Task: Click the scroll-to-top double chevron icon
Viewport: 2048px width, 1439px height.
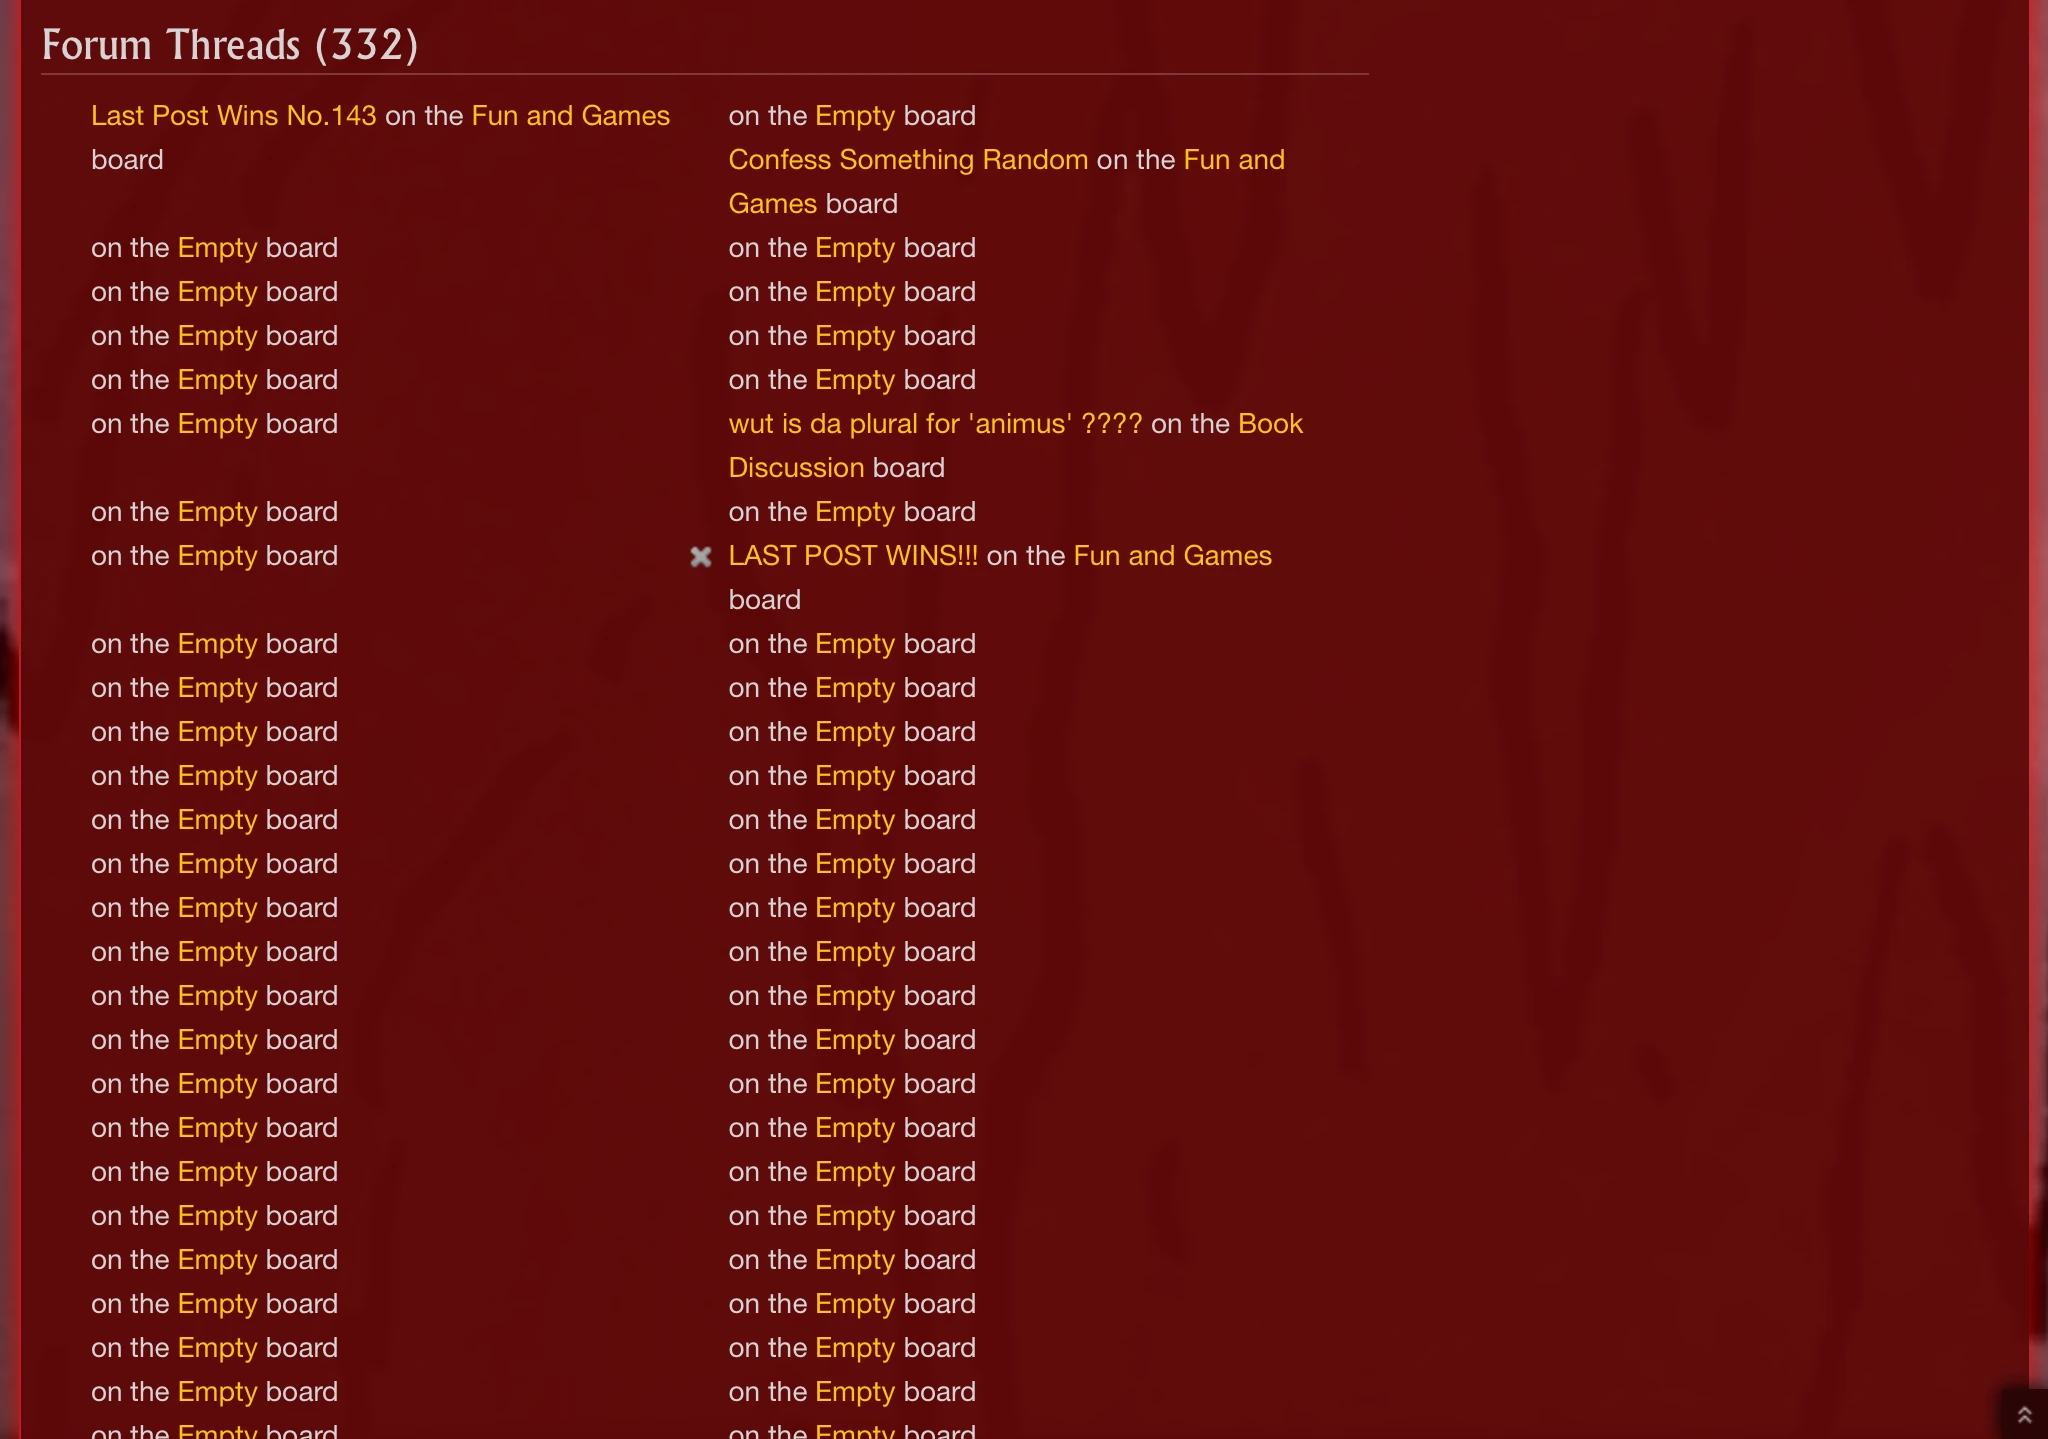Action: (x=2024, y=1415)
